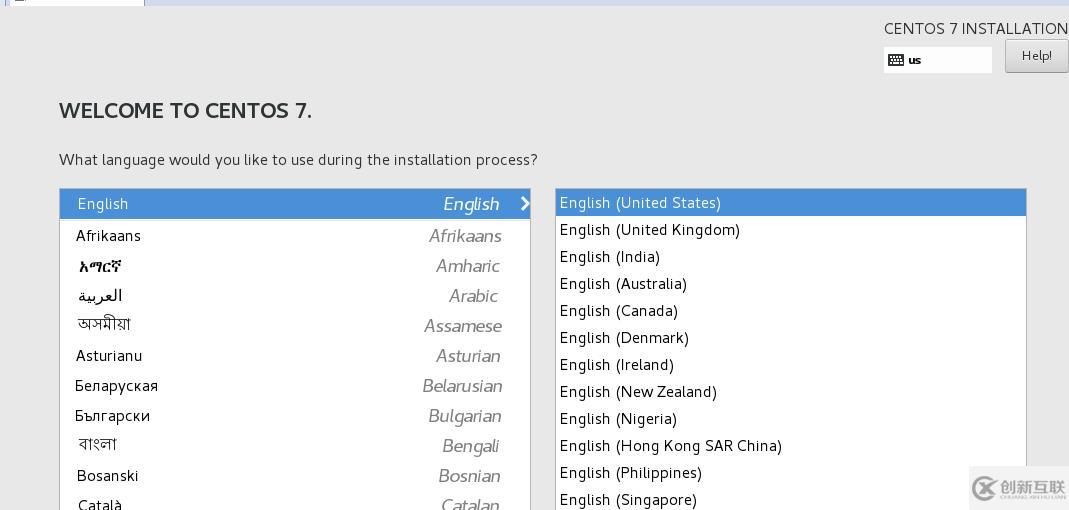This screenshot has width=1069, height=510.
Task: Choose English (Nigeria) locale
Action: pos(791,419)
